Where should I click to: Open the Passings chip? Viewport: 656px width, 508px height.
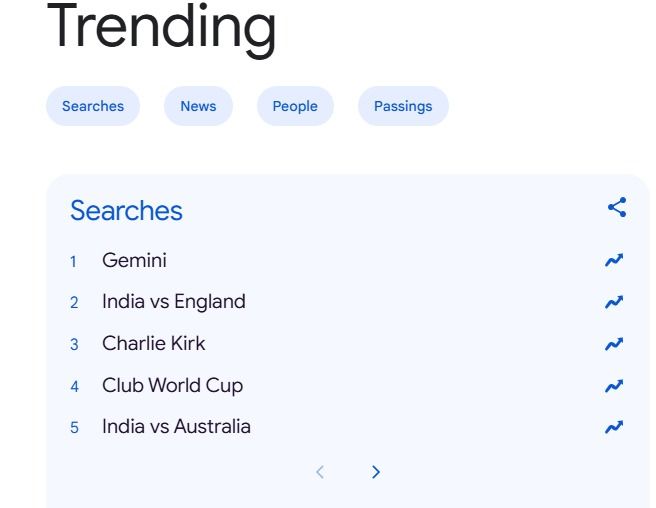coord(403,106)
